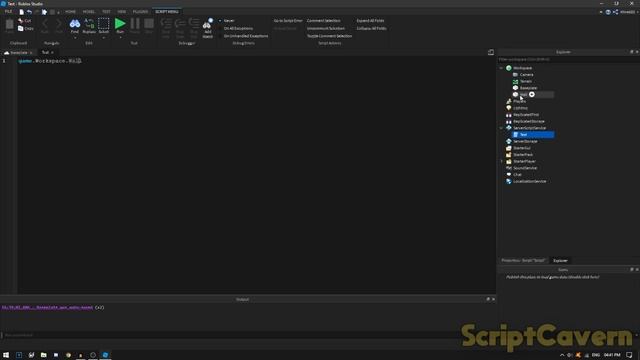Select Lighting in Explorer
This screenshot has width=640, height=360.
[x=520, y=108]
